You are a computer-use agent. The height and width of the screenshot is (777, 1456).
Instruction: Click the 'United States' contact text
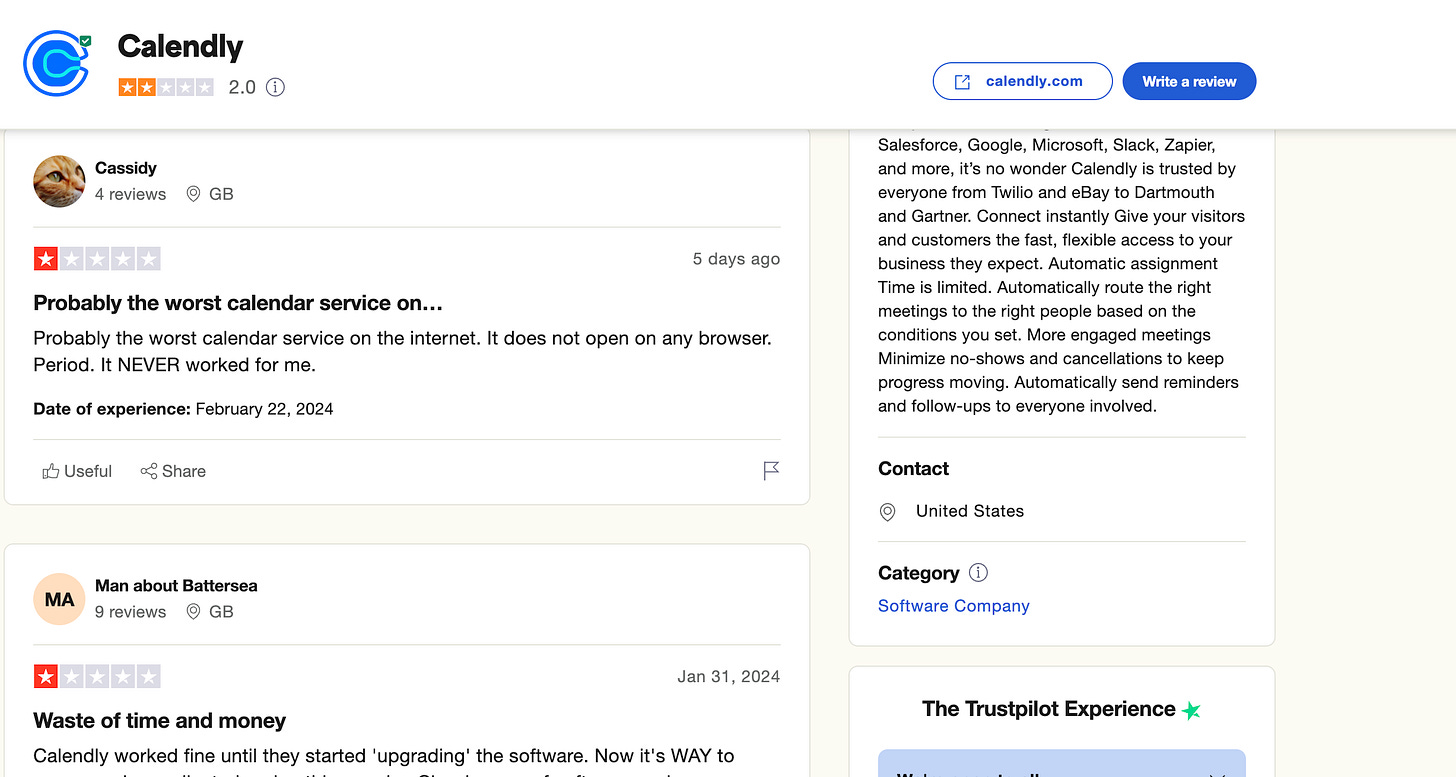tap(970, 511)
